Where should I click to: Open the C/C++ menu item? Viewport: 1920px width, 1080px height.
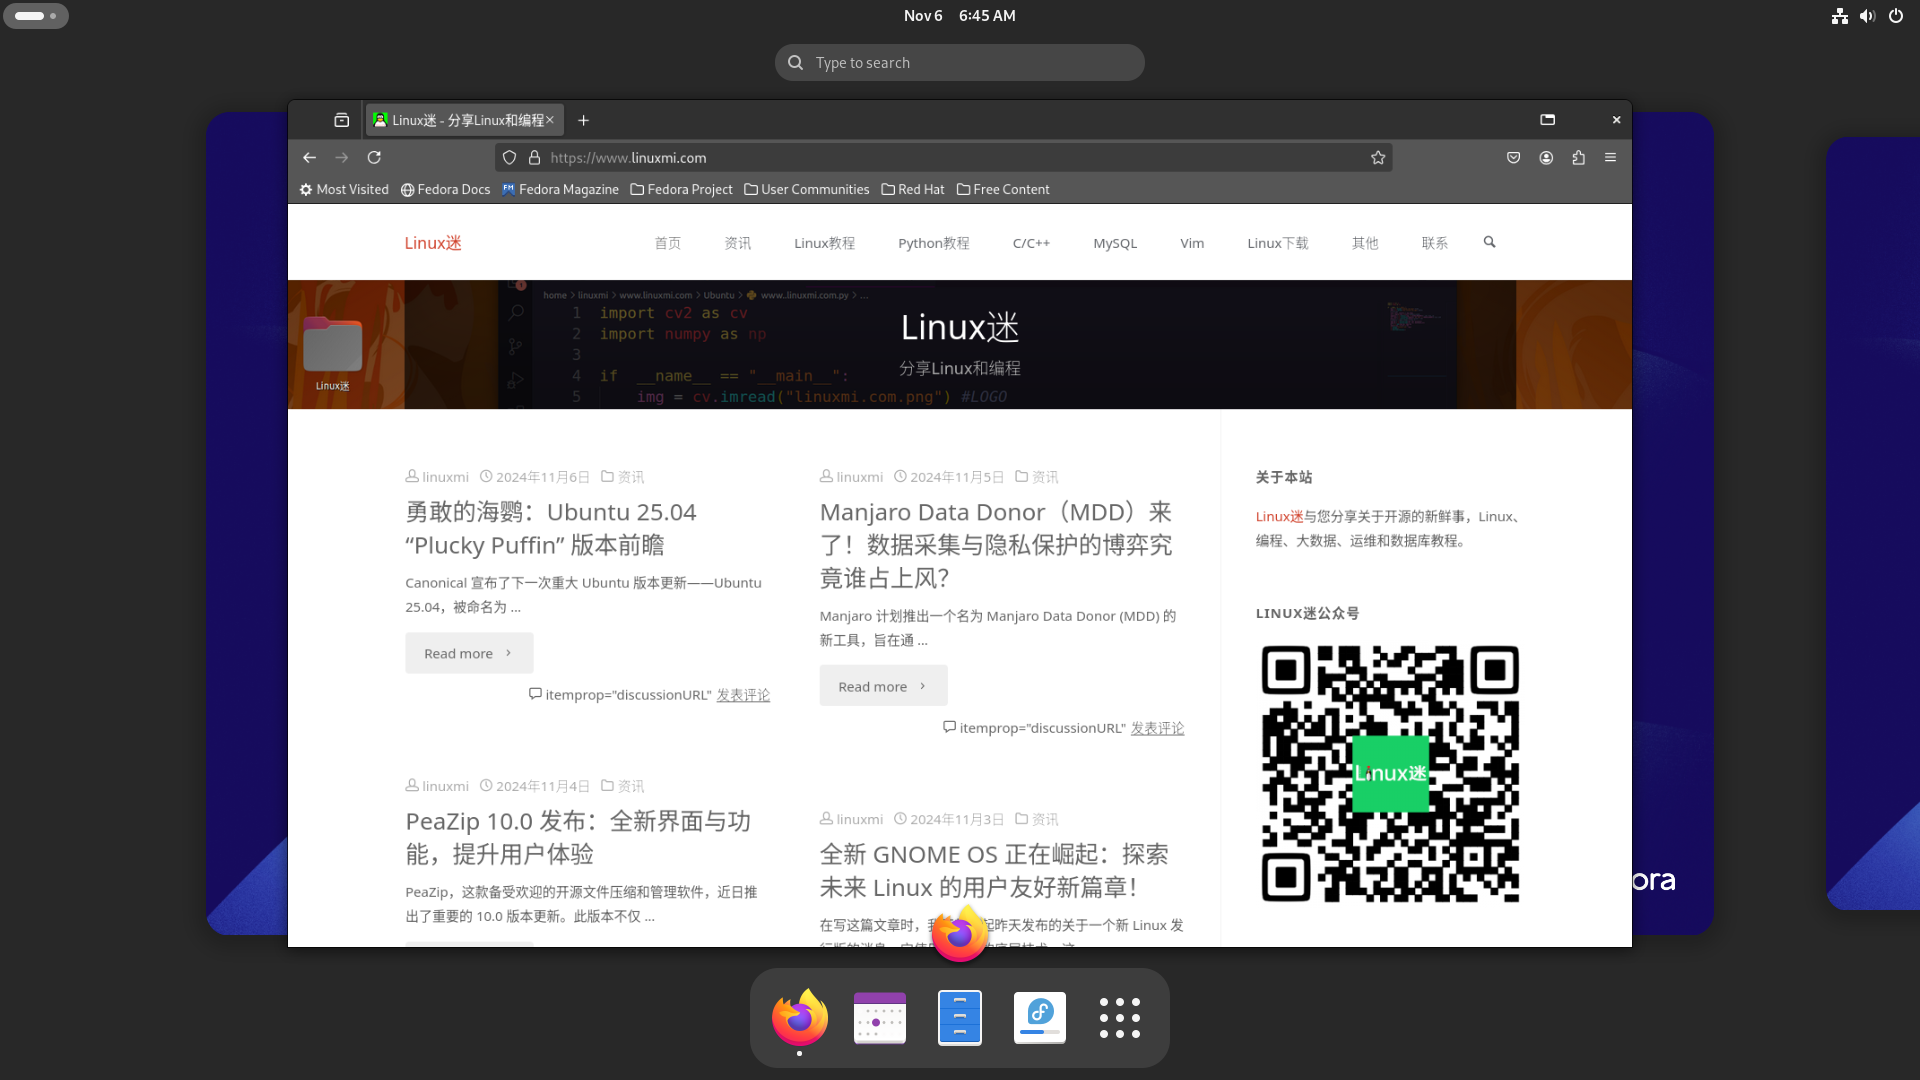(x=1031, y=243)
